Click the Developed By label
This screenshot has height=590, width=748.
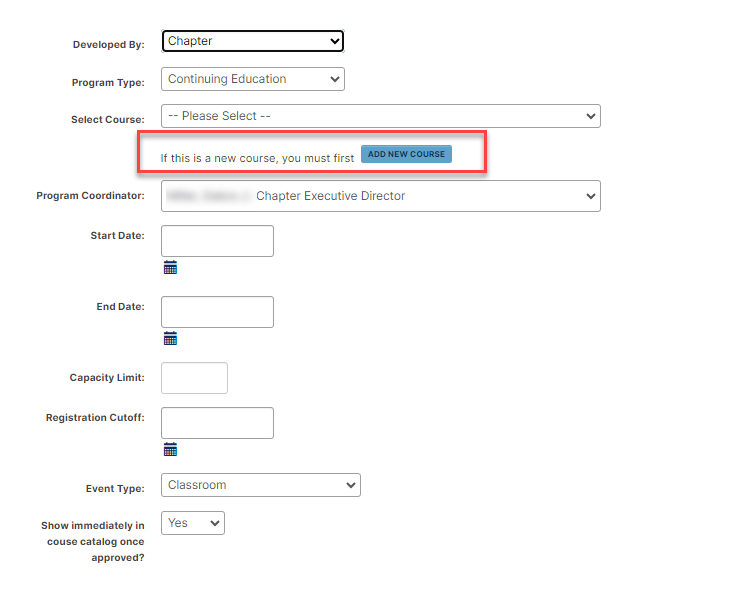tap(108, 44)
